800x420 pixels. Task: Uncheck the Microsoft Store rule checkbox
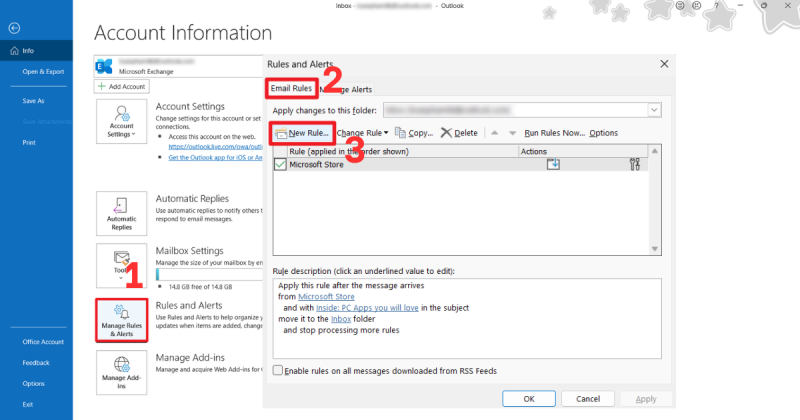point(281,165)
